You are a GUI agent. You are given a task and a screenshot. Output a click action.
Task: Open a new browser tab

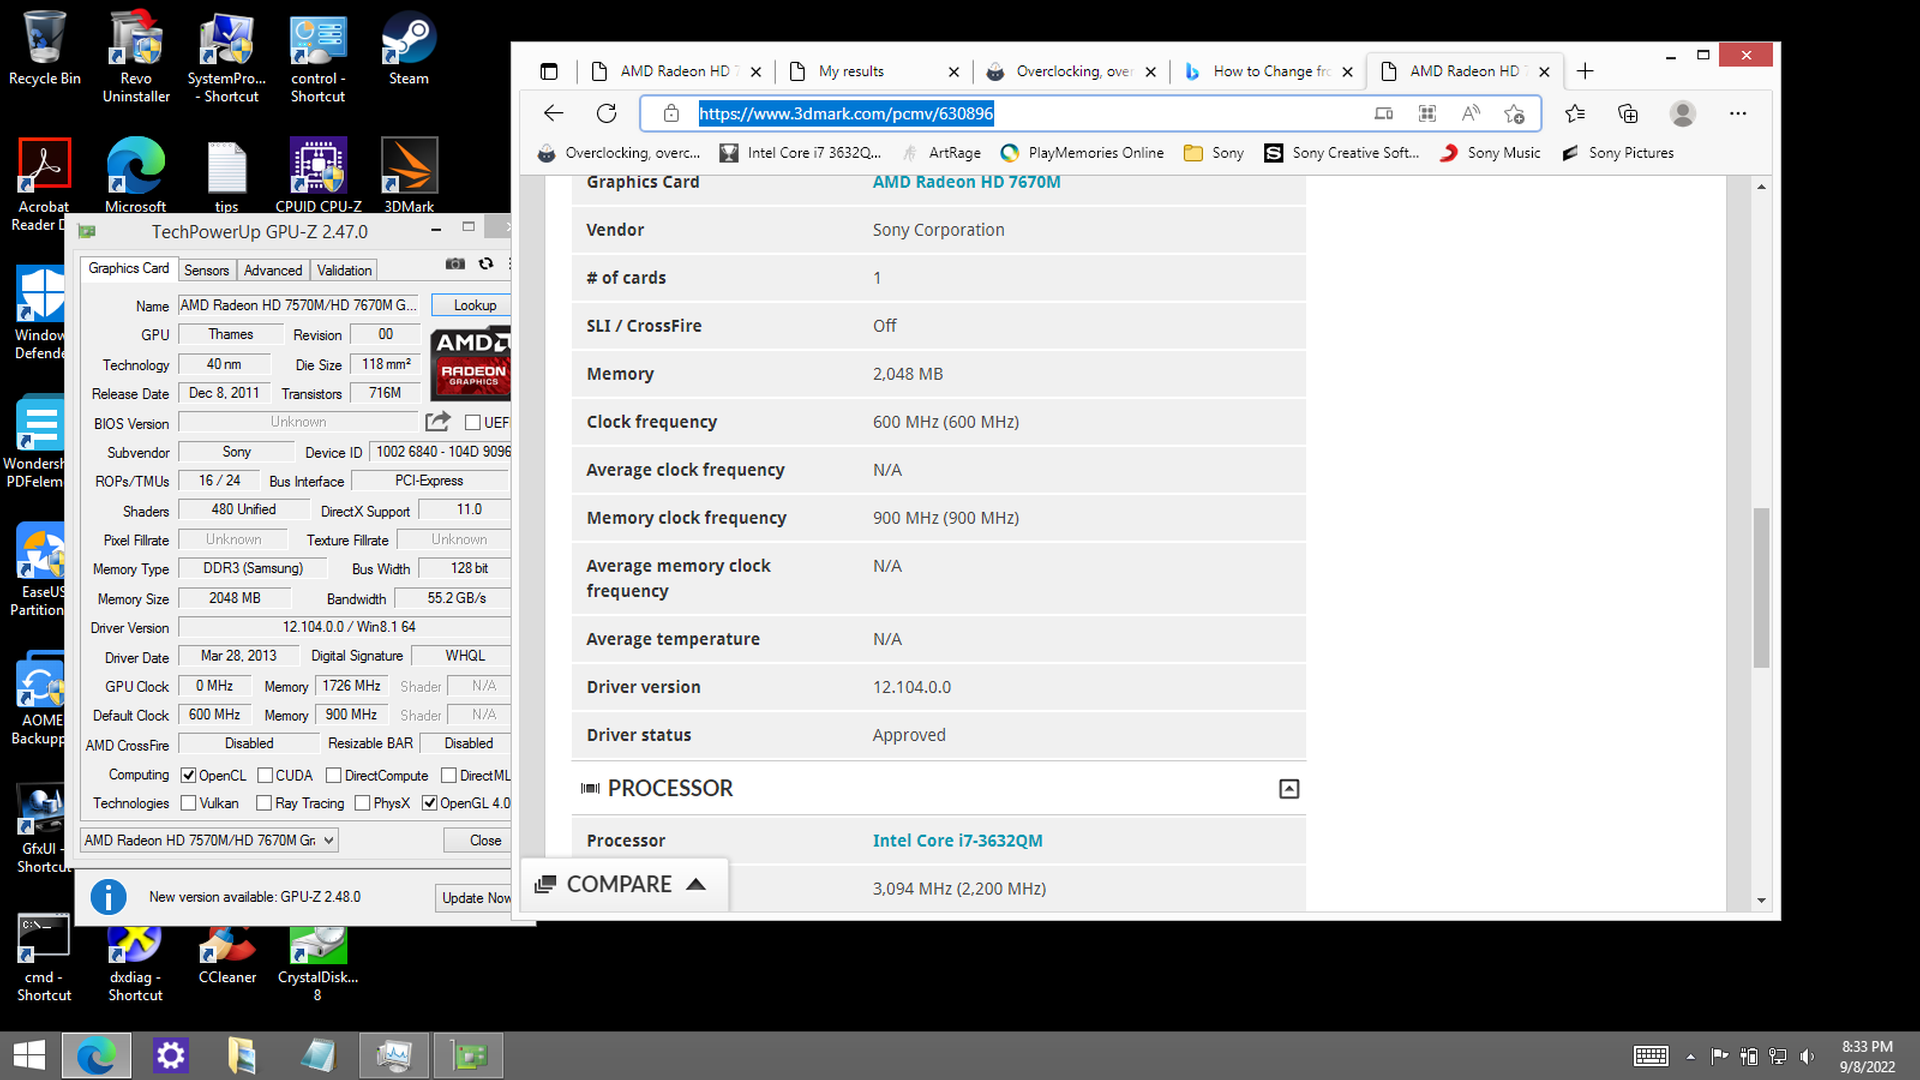point(1585,71)
